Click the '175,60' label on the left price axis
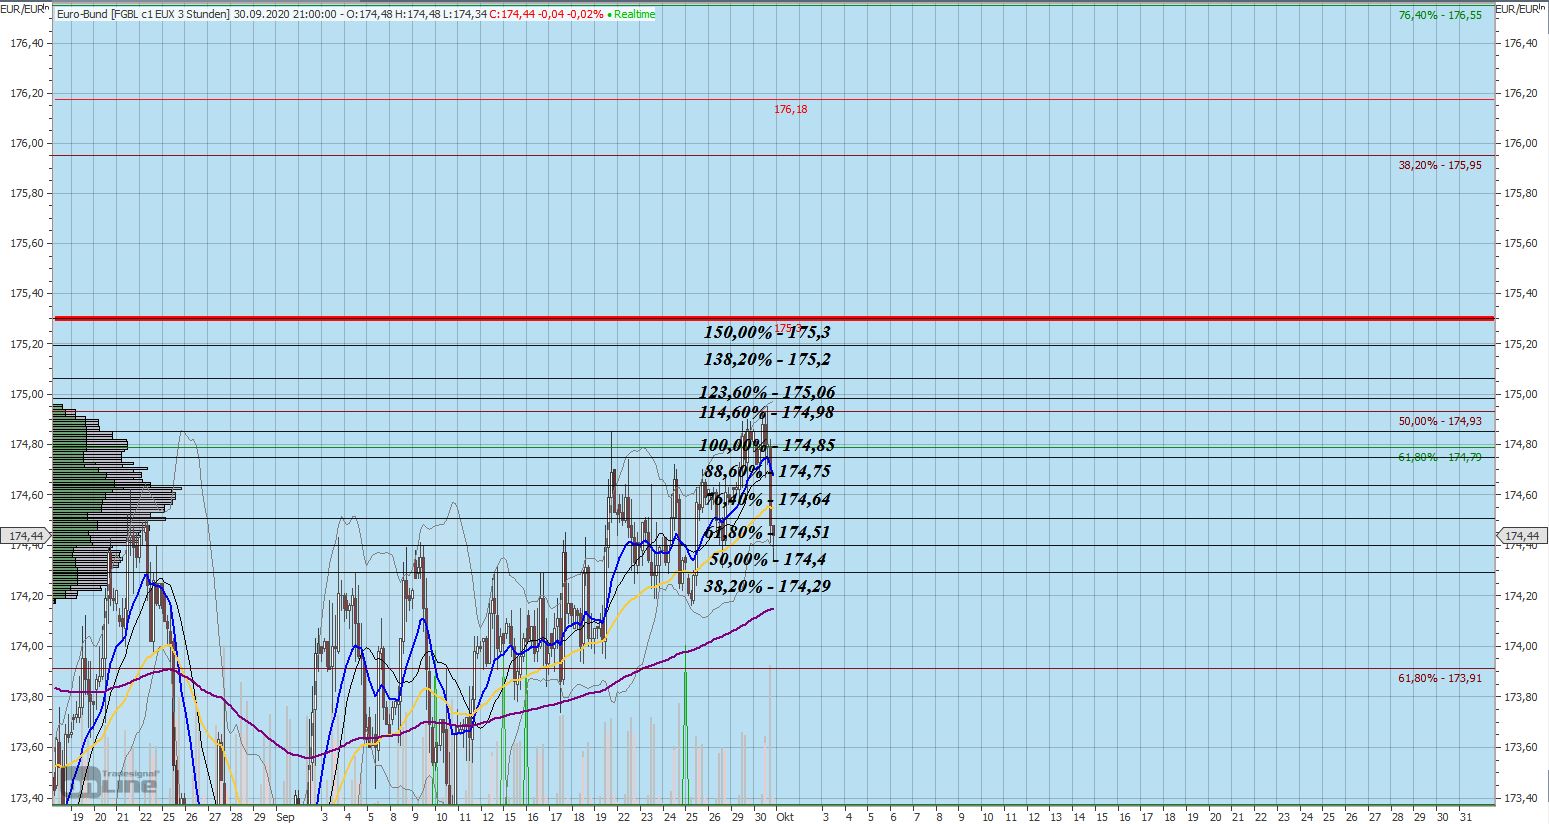This screenshot has height=824, width=1549. point(27,243)
